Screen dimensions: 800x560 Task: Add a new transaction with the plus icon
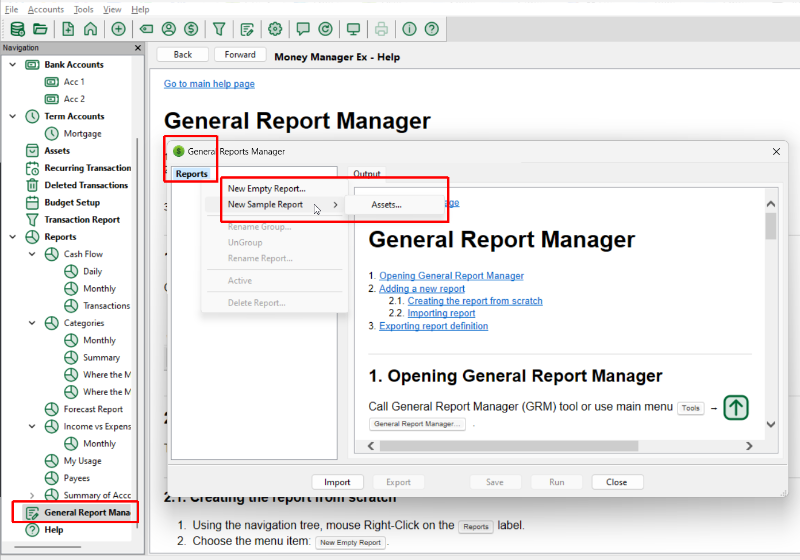(x=118, y=29)
